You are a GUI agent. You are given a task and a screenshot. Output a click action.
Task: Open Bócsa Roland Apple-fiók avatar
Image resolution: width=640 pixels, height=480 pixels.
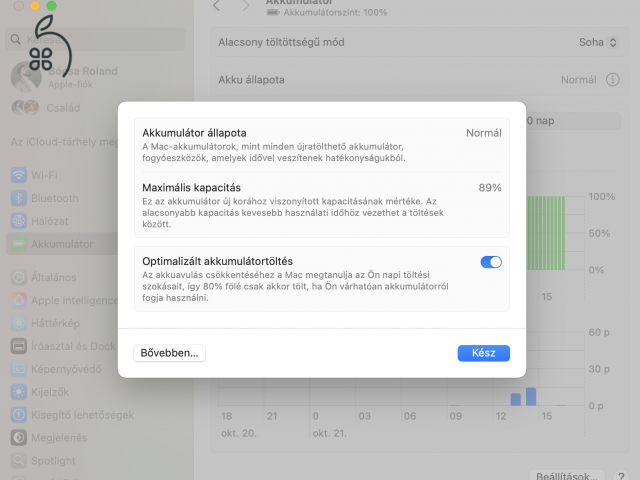(x=26, y=77)
